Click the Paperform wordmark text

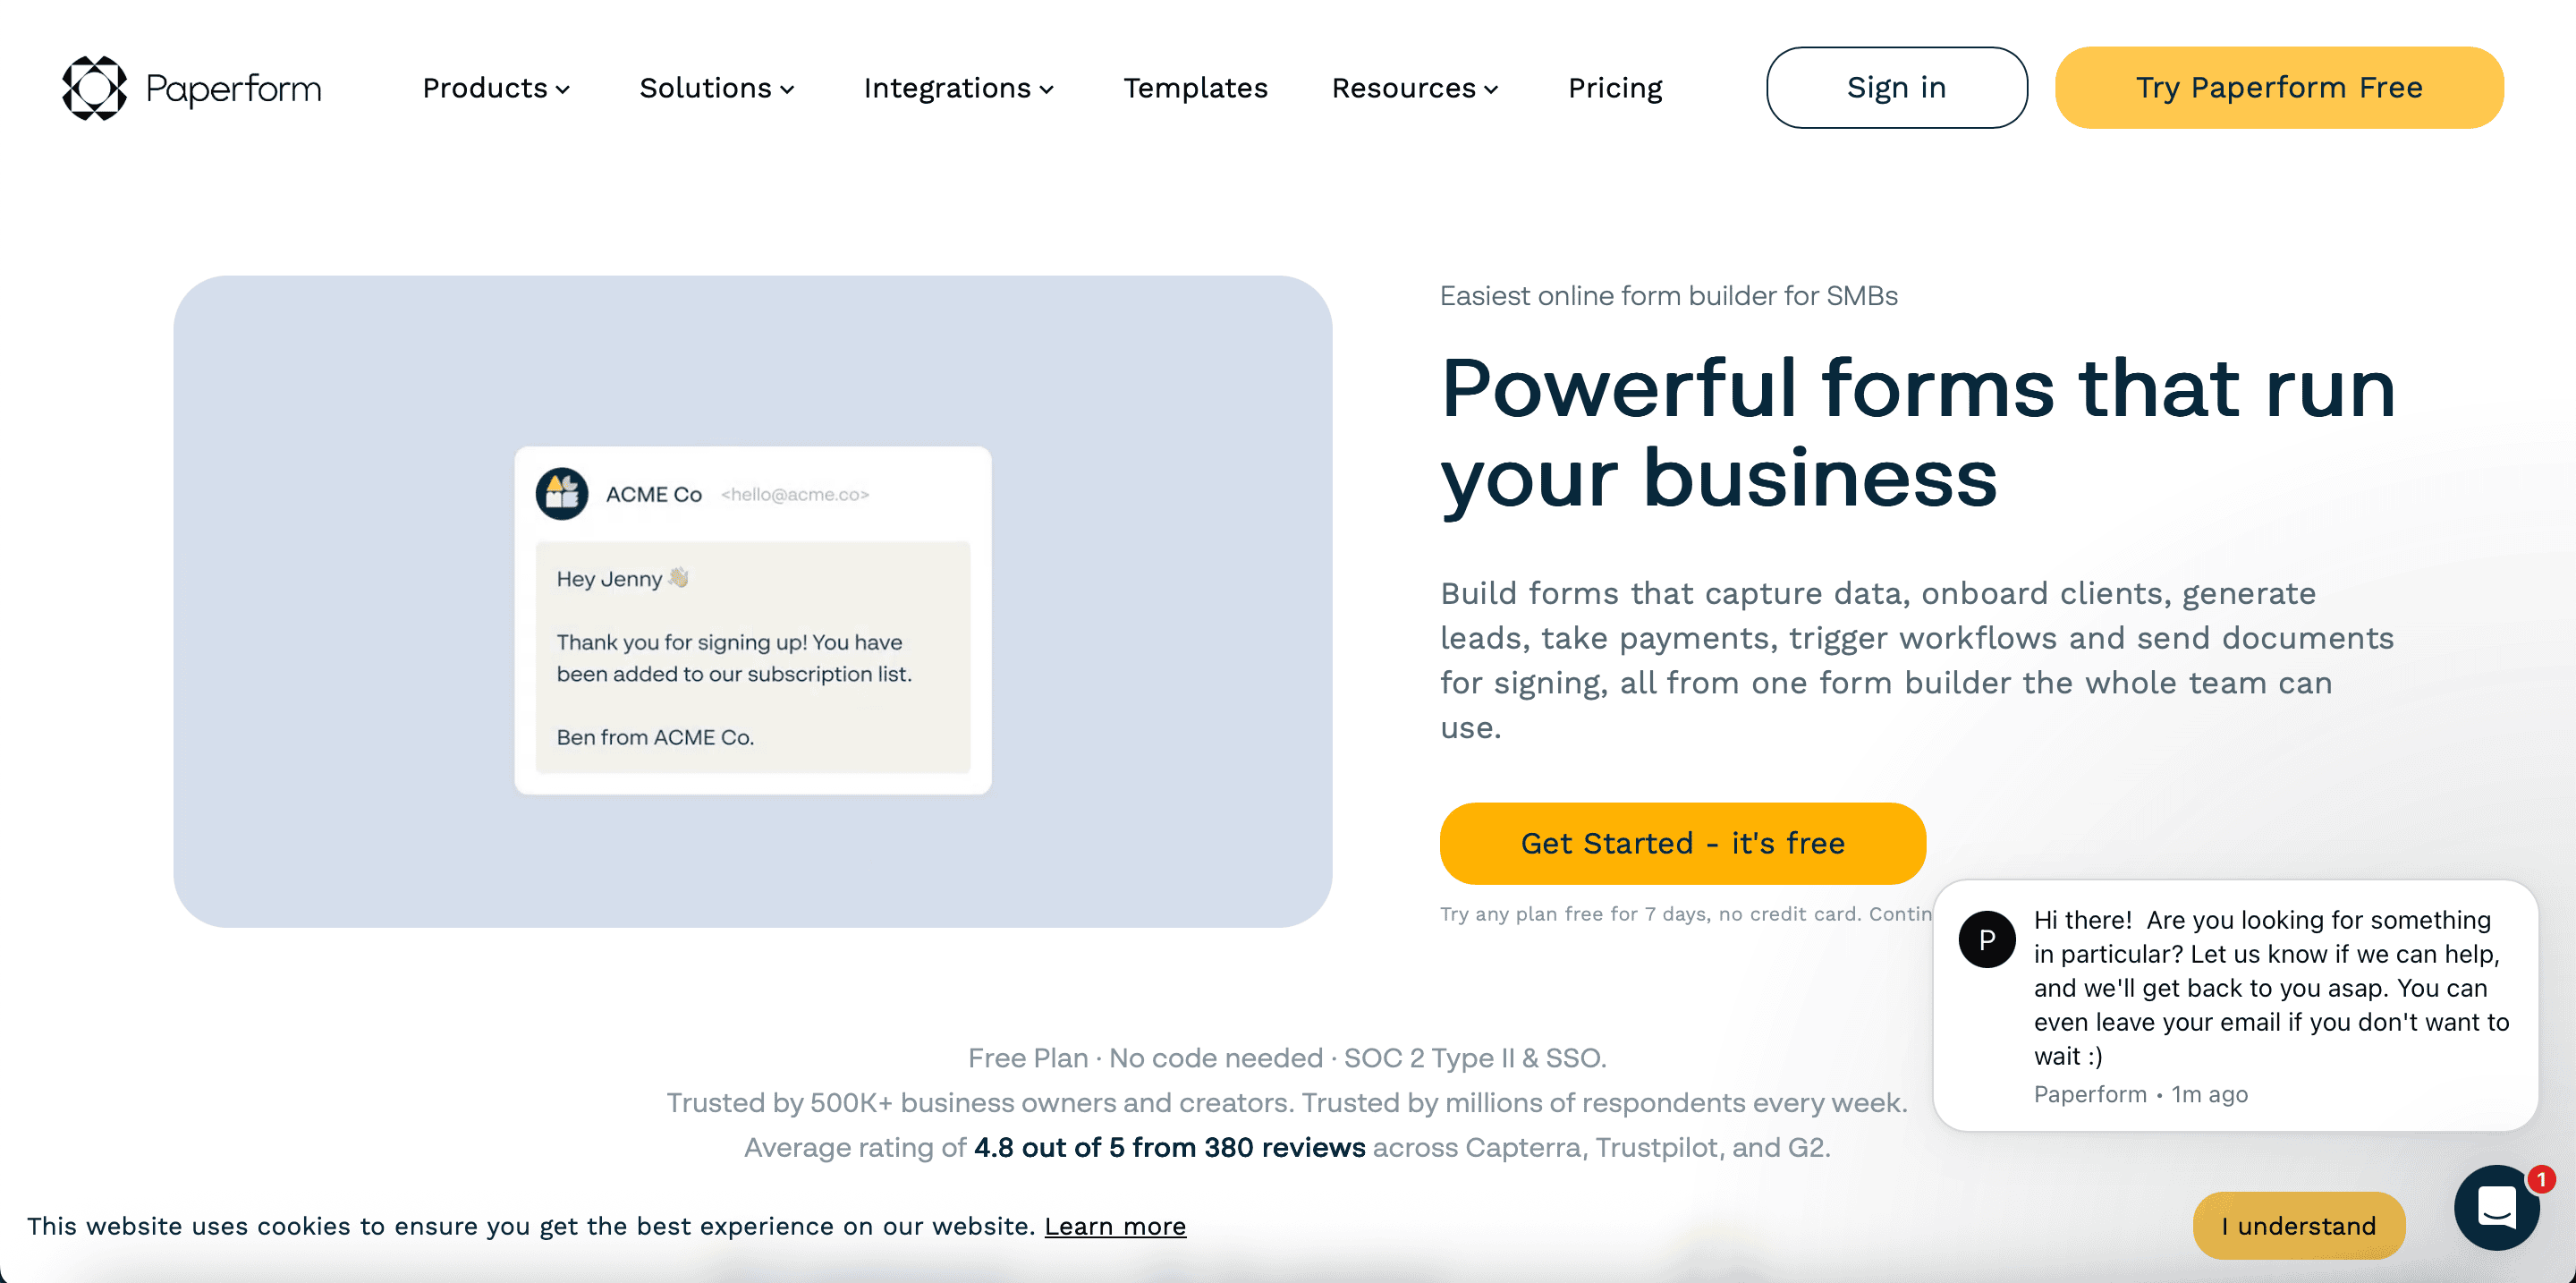(x=234, y=88)
